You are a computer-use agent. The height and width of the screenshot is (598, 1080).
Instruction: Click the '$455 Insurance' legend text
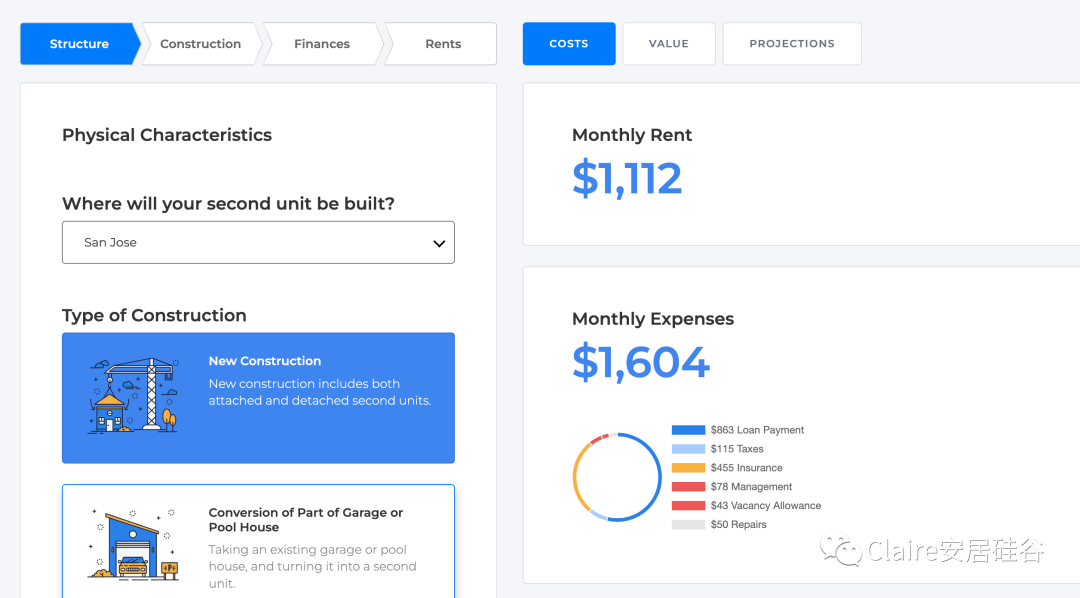coord(747,468)
